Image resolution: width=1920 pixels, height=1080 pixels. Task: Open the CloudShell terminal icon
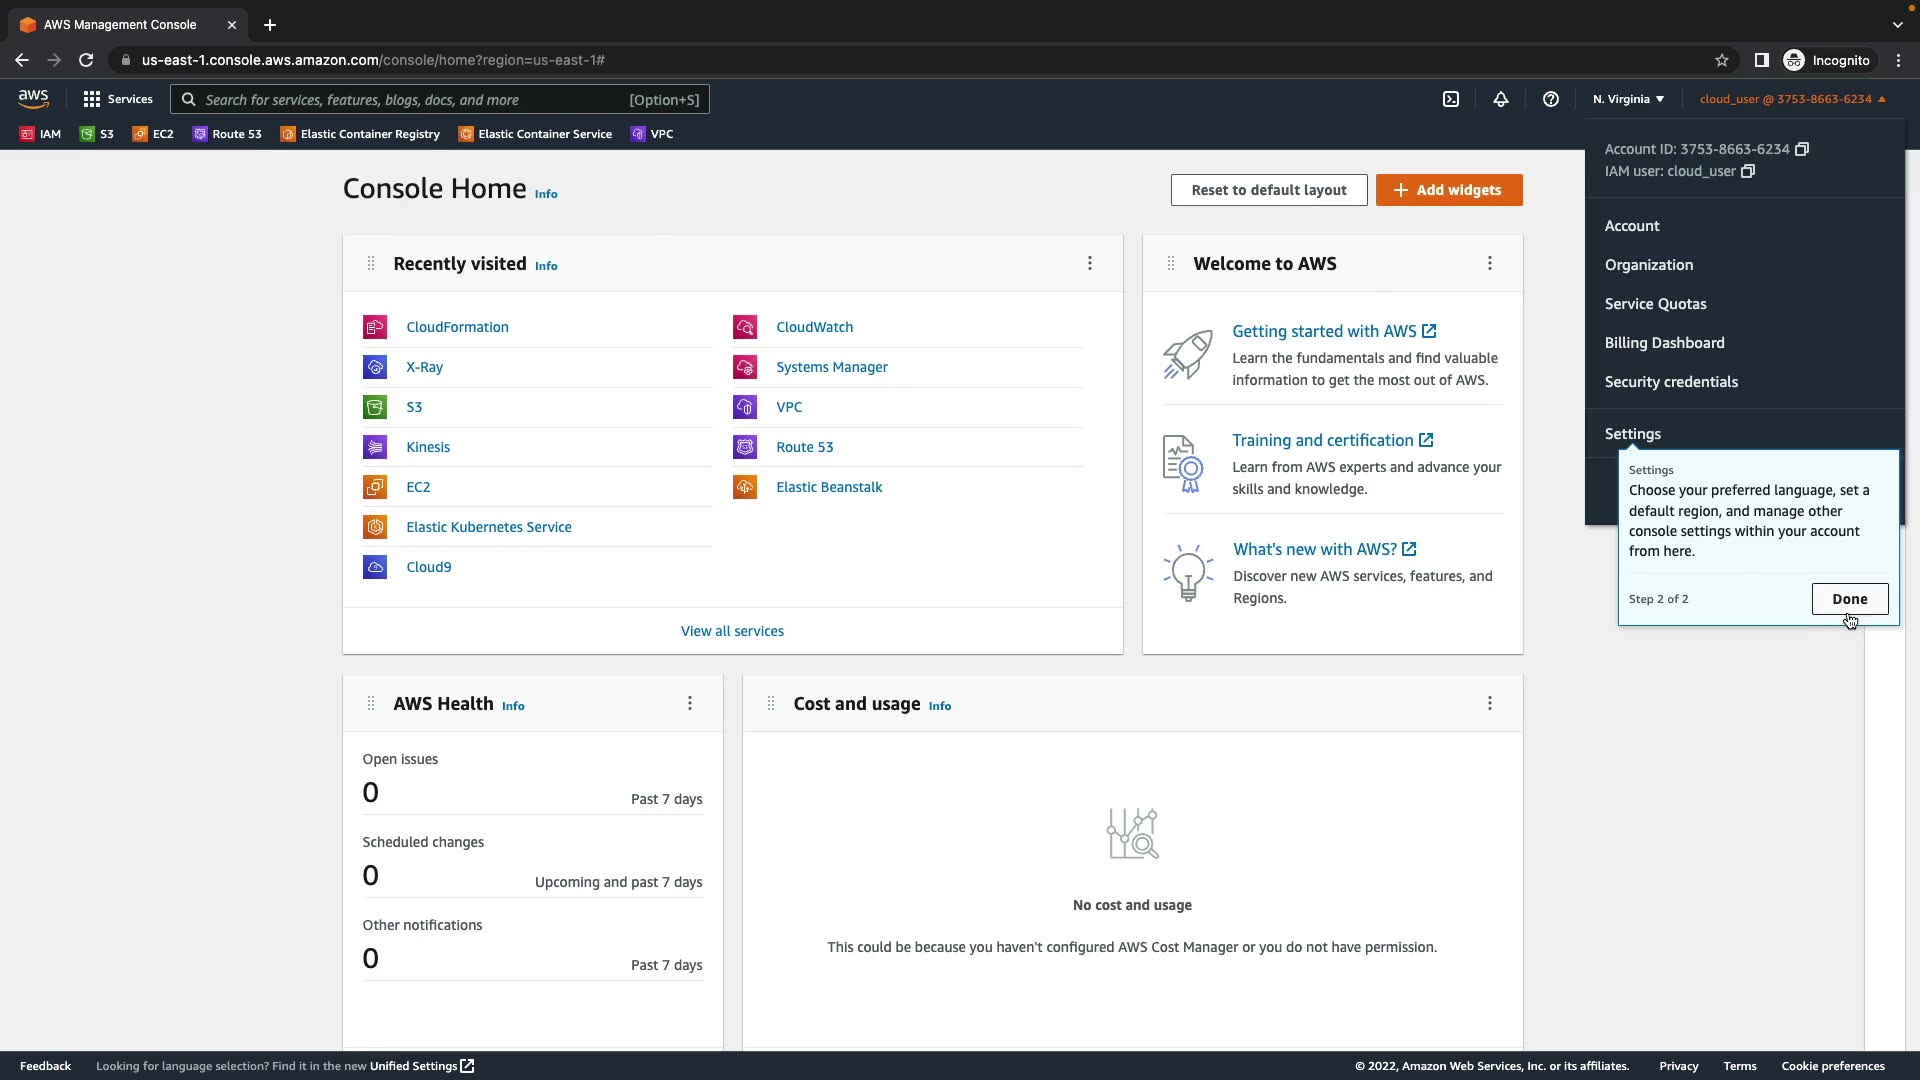point(1451,99)
